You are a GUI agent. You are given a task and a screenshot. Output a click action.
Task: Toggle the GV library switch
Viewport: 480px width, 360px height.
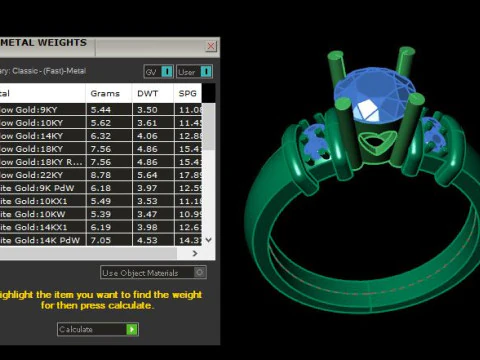tap(158, 72)
